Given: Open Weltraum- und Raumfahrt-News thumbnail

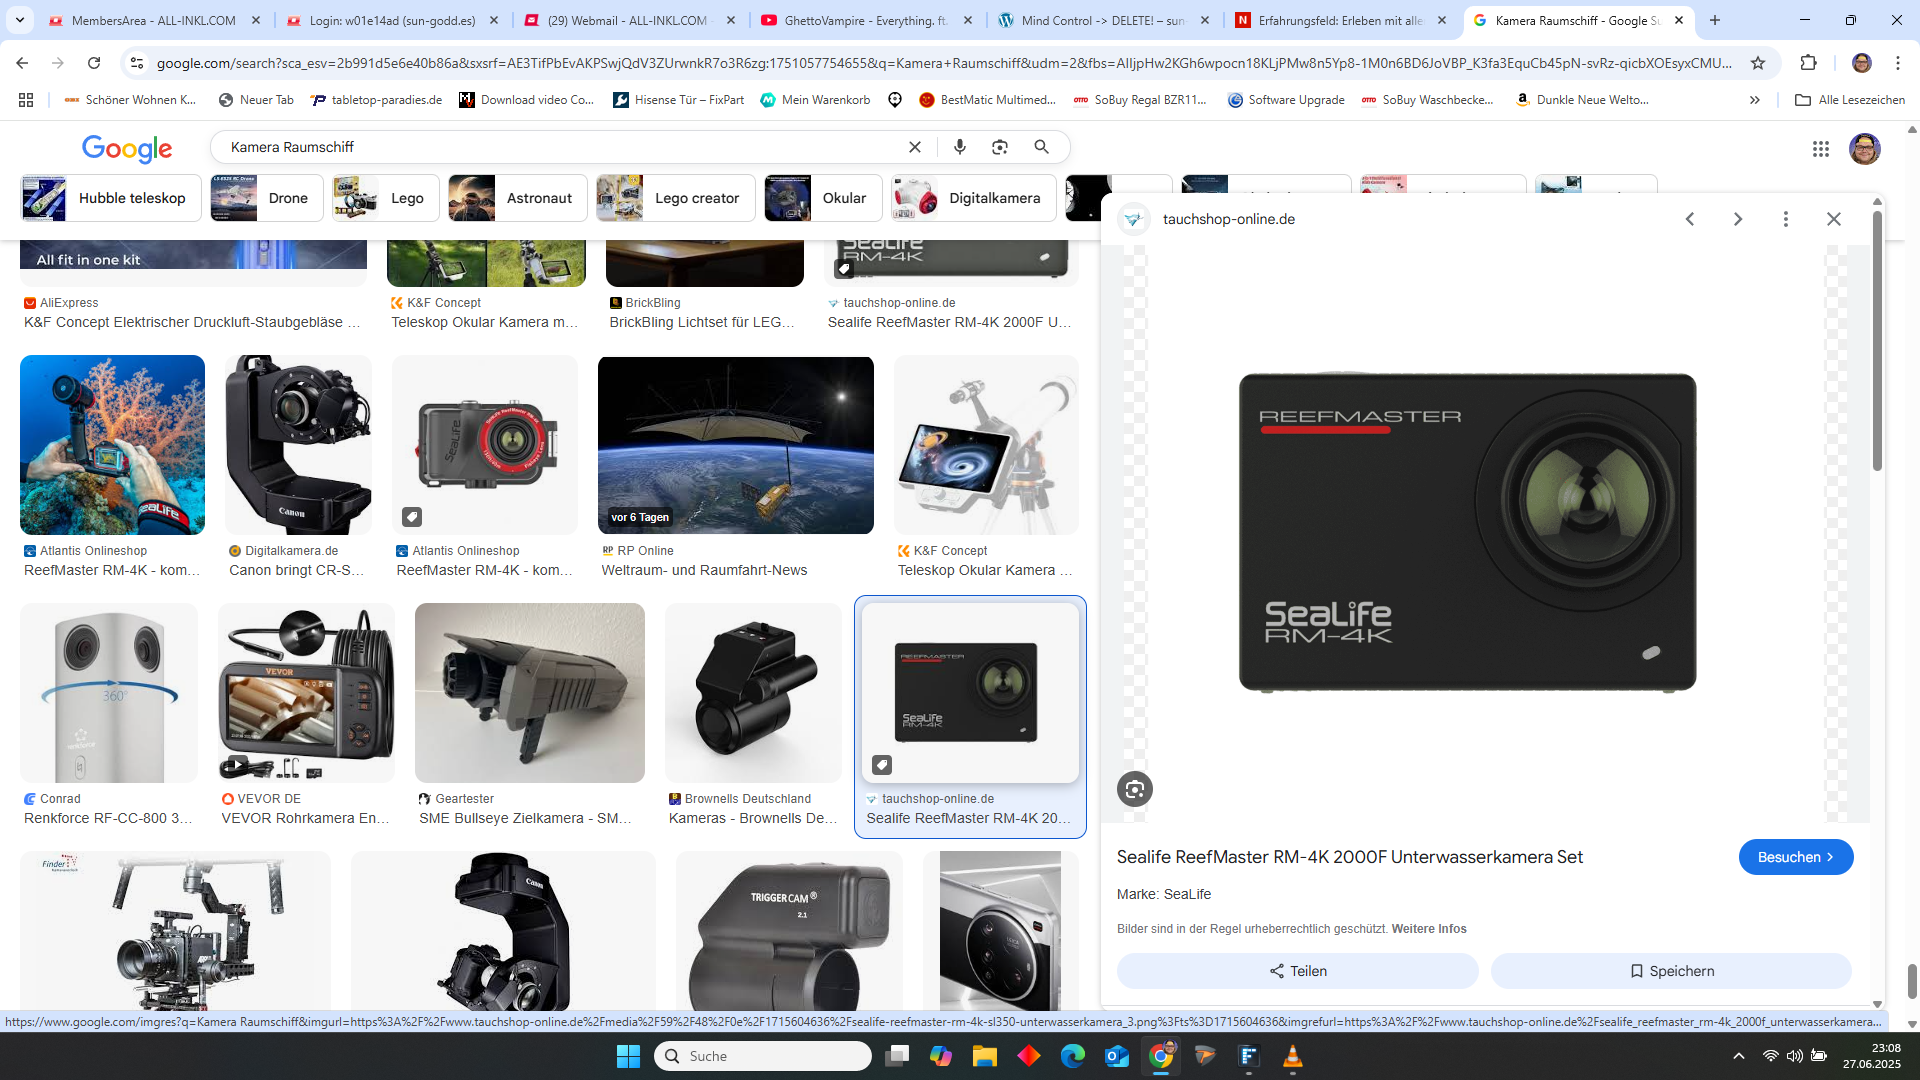Looking at the screenshot, I should 736,445.
